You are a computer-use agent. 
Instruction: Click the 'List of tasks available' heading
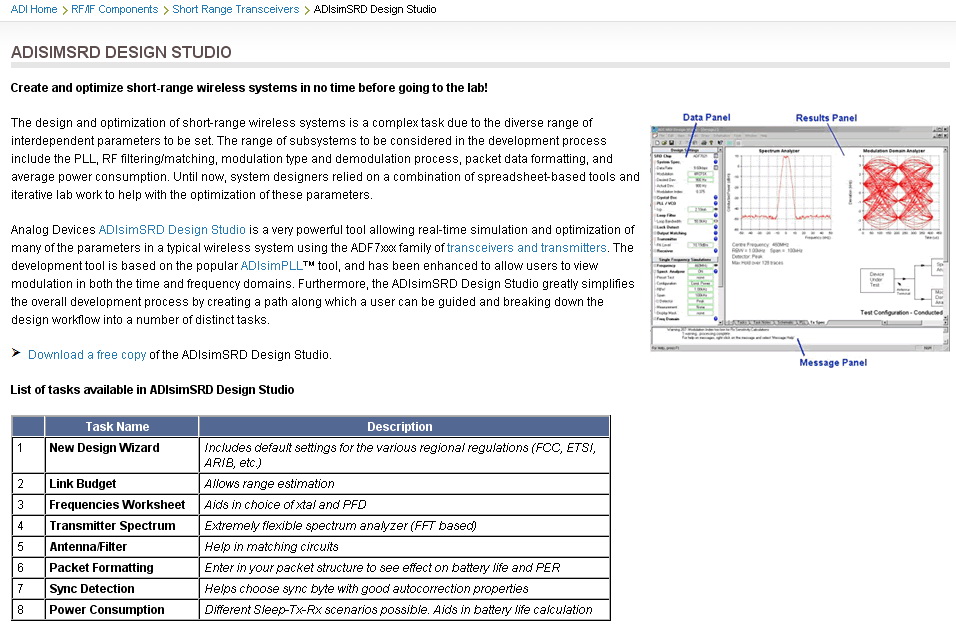[152, 390]
